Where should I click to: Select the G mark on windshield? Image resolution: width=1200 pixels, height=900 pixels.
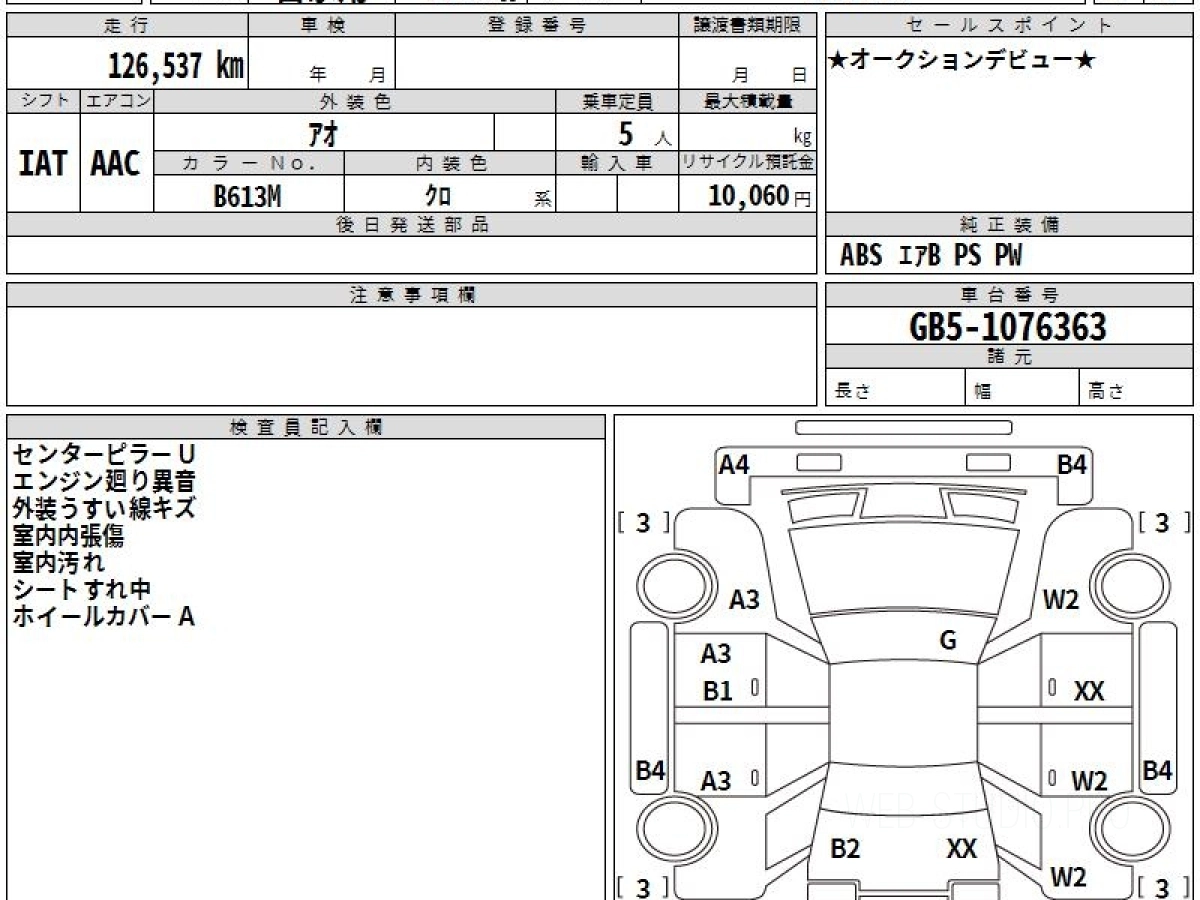(x=948, y=641)
